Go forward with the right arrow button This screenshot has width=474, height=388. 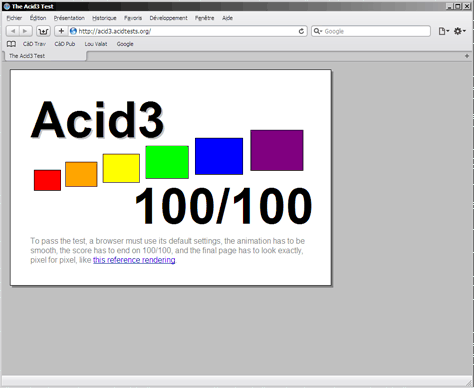25,31
